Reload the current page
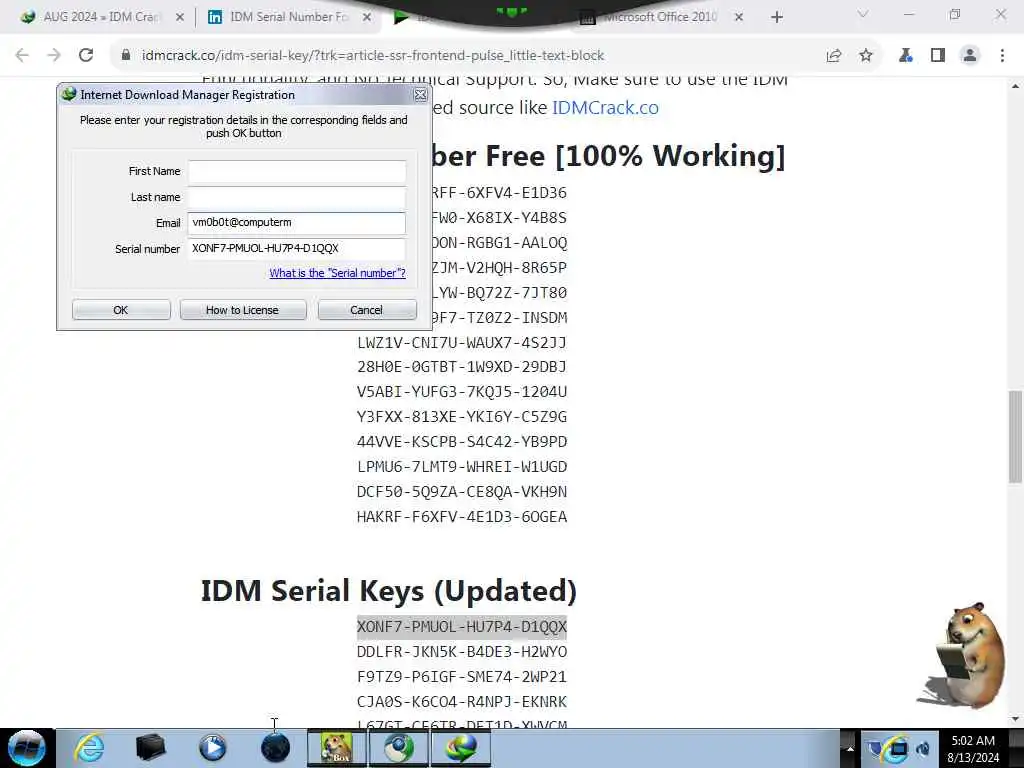1024x768 pixels. 86,56
